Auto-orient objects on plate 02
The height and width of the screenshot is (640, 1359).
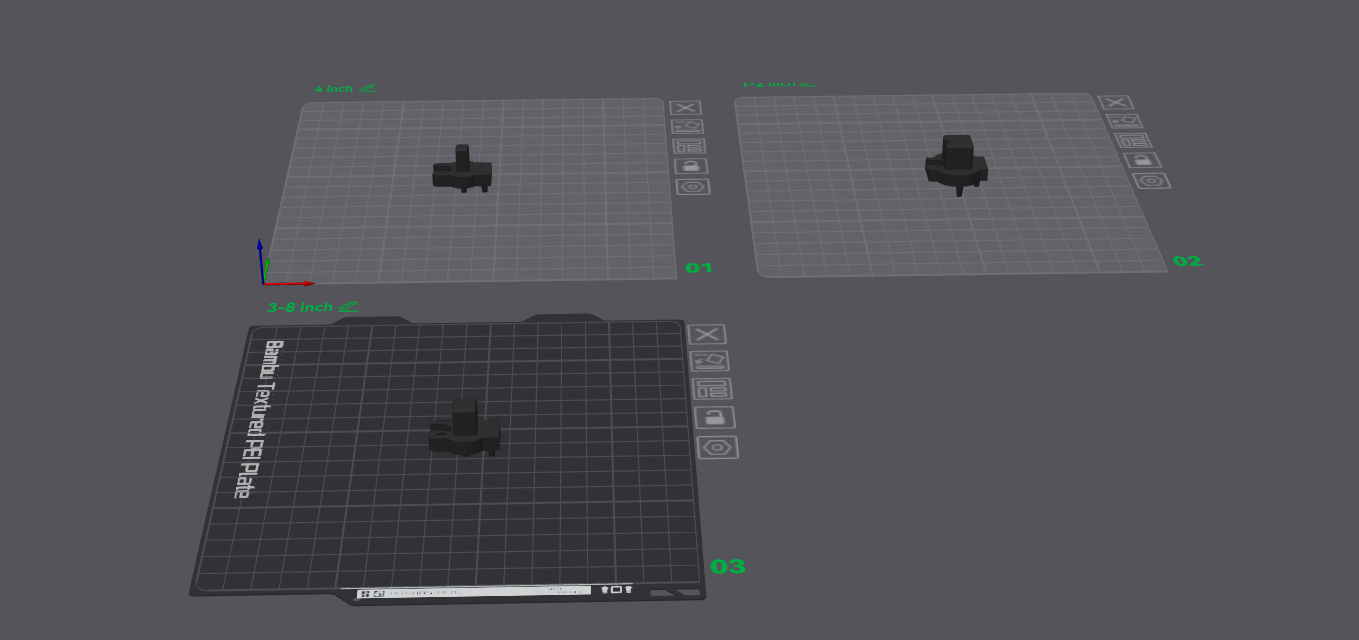[x=1125, y=121]
